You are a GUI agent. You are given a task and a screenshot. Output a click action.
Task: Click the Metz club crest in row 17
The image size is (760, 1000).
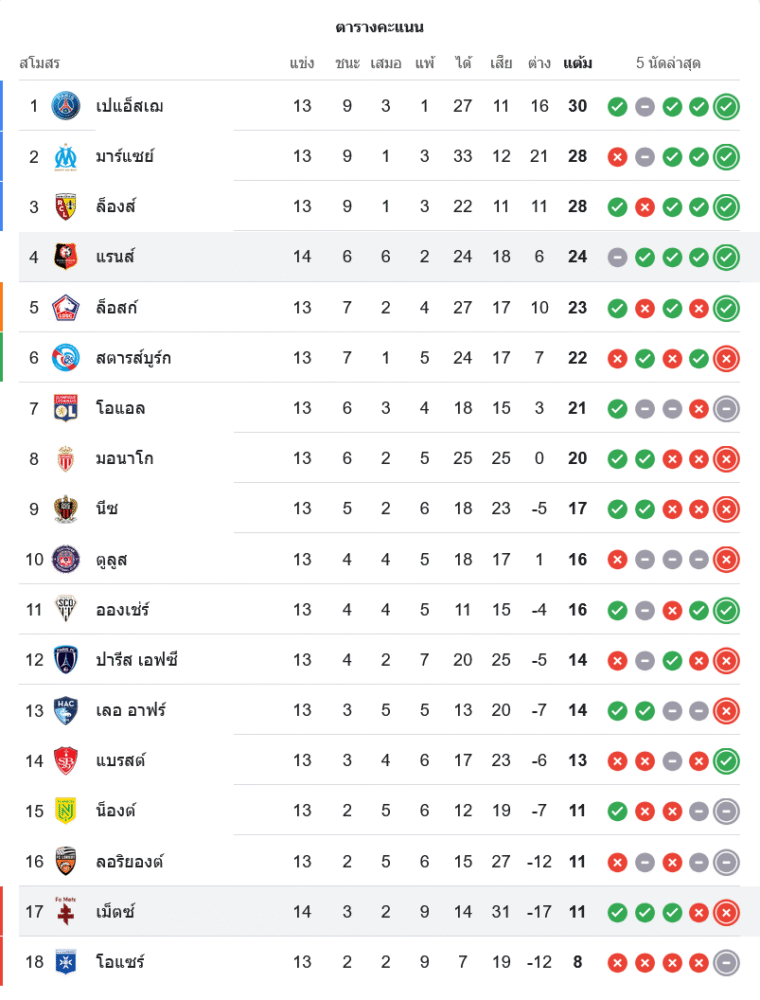pyautogui.click(x=66, y=911)
